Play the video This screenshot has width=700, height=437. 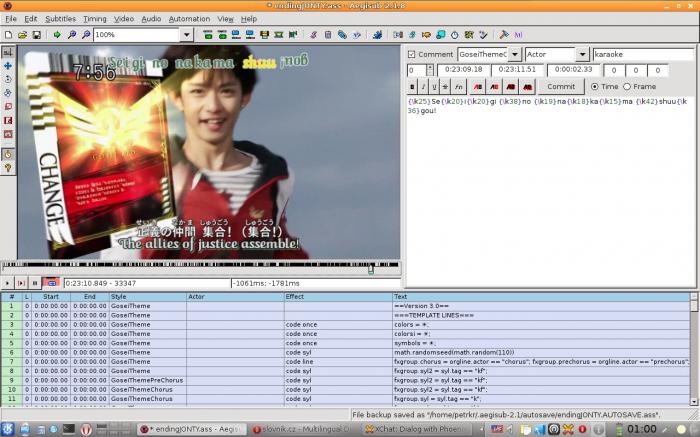click(x=8, y=283)
